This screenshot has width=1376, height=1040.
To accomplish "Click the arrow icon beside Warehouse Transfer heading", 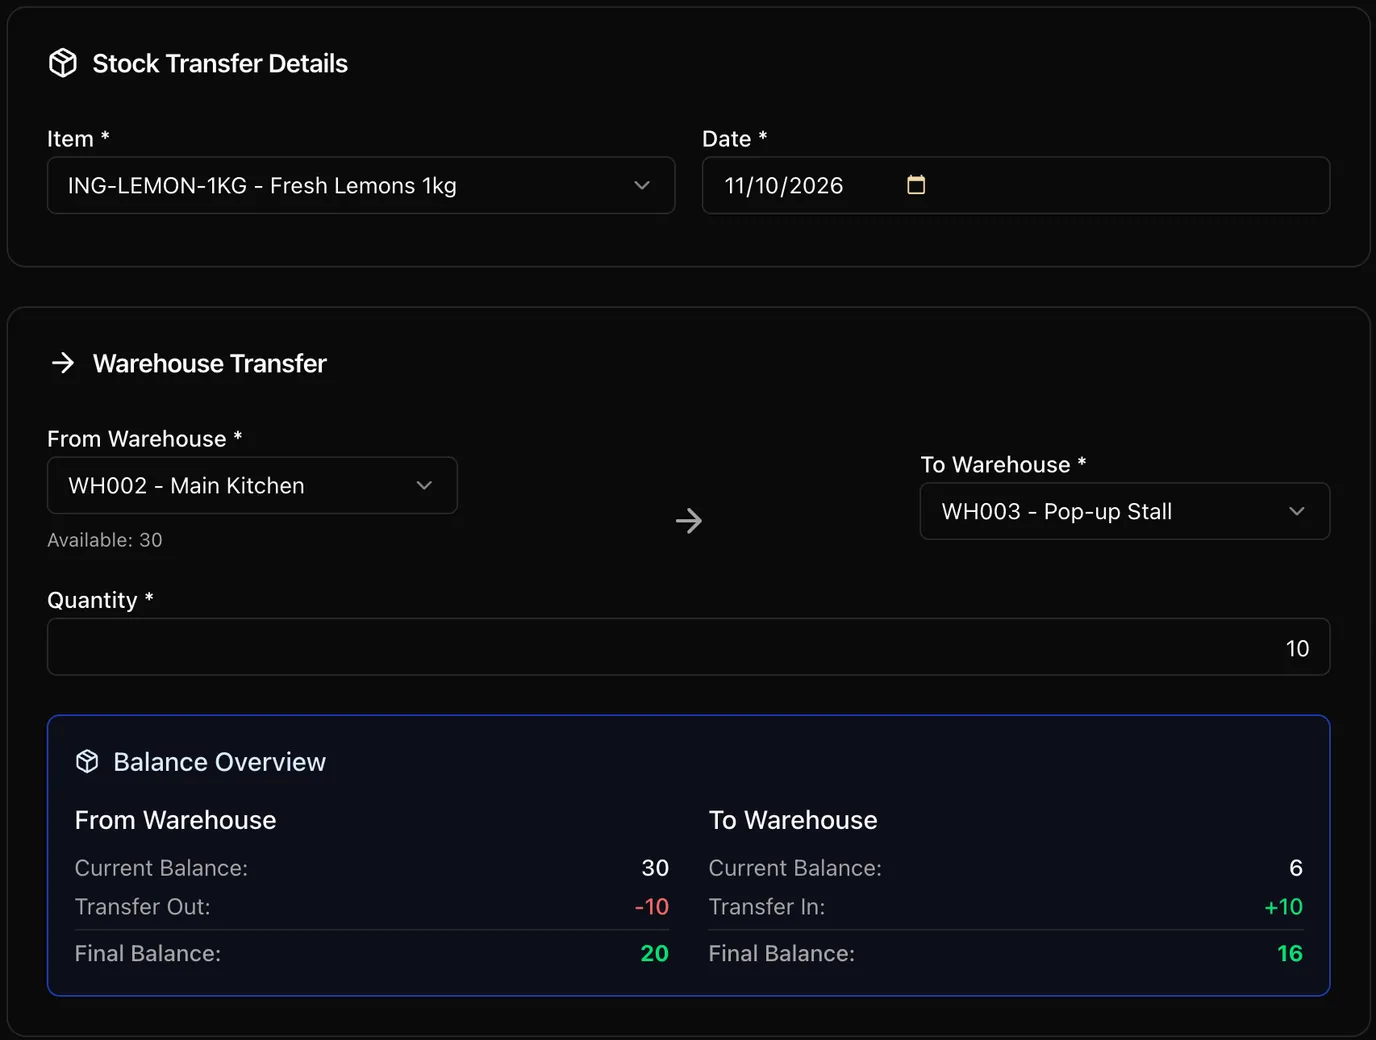I will point(63,363).
